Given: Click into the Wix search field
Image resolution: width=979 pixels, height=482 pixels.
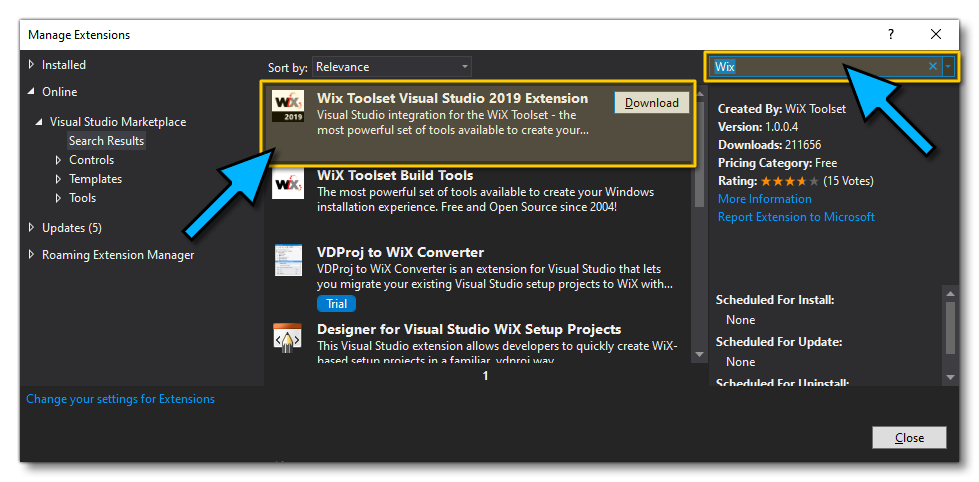Looking at the screenshot, I should [818, 66].
